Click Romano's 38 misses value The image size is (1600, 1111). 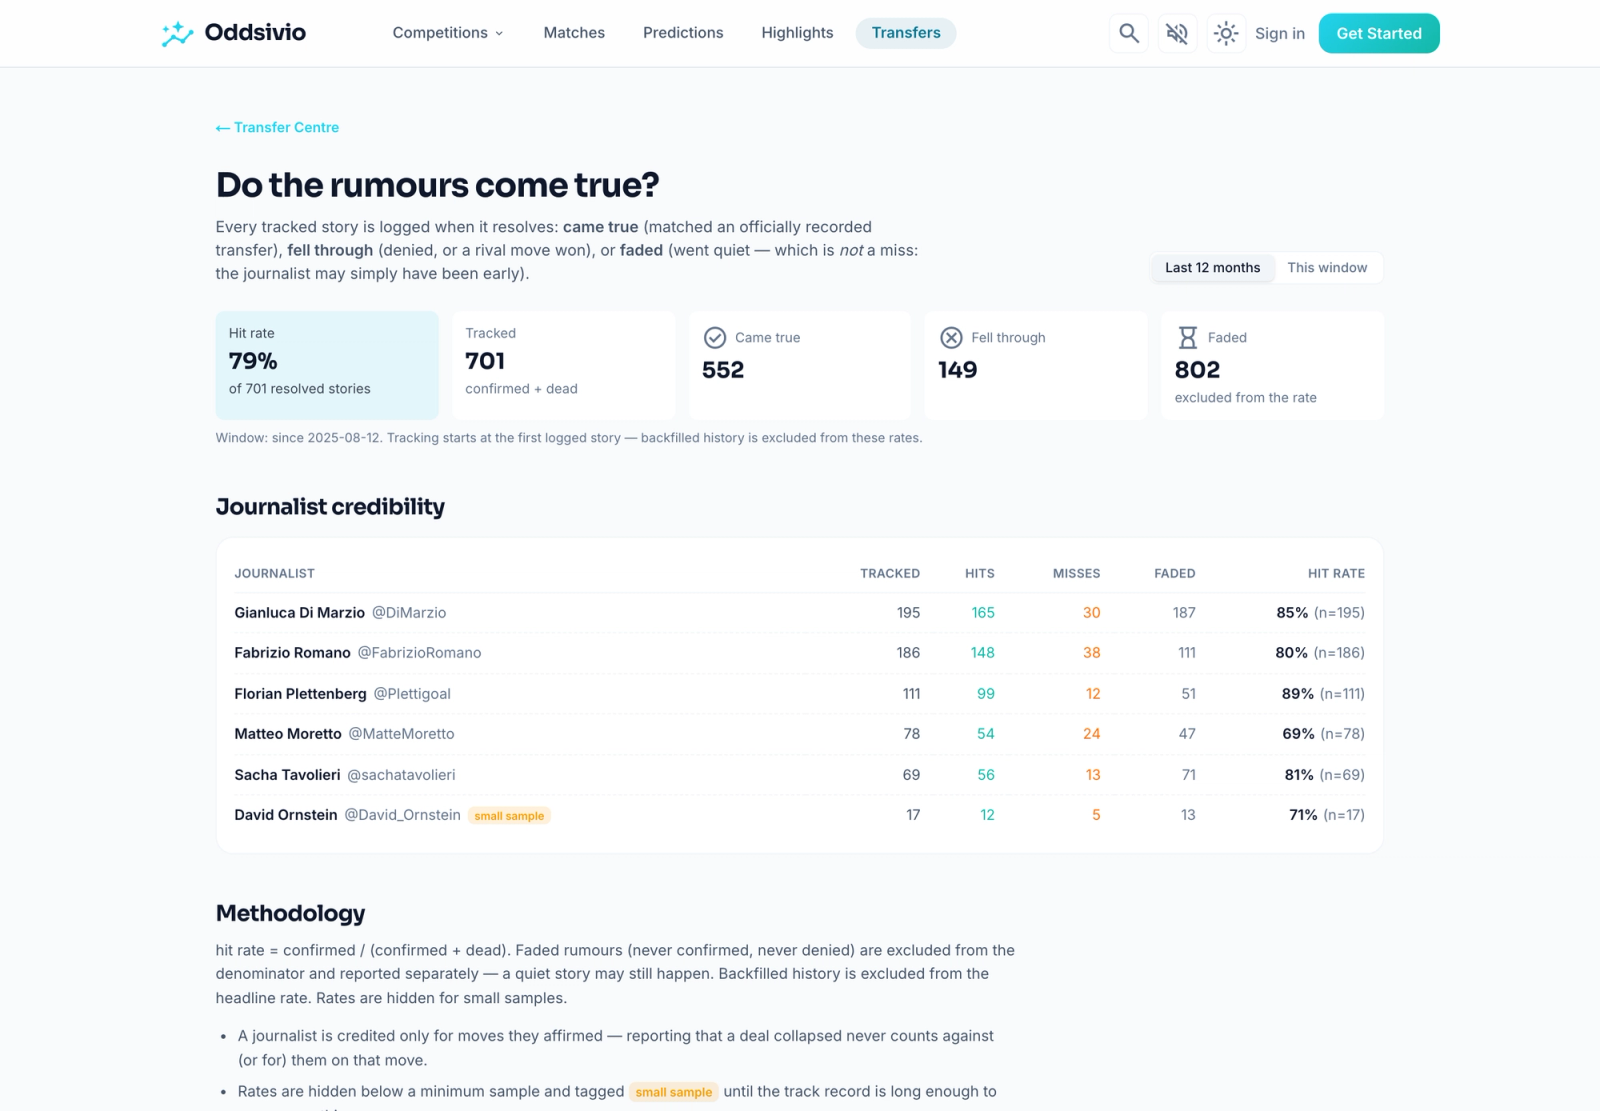[1091, 653]
